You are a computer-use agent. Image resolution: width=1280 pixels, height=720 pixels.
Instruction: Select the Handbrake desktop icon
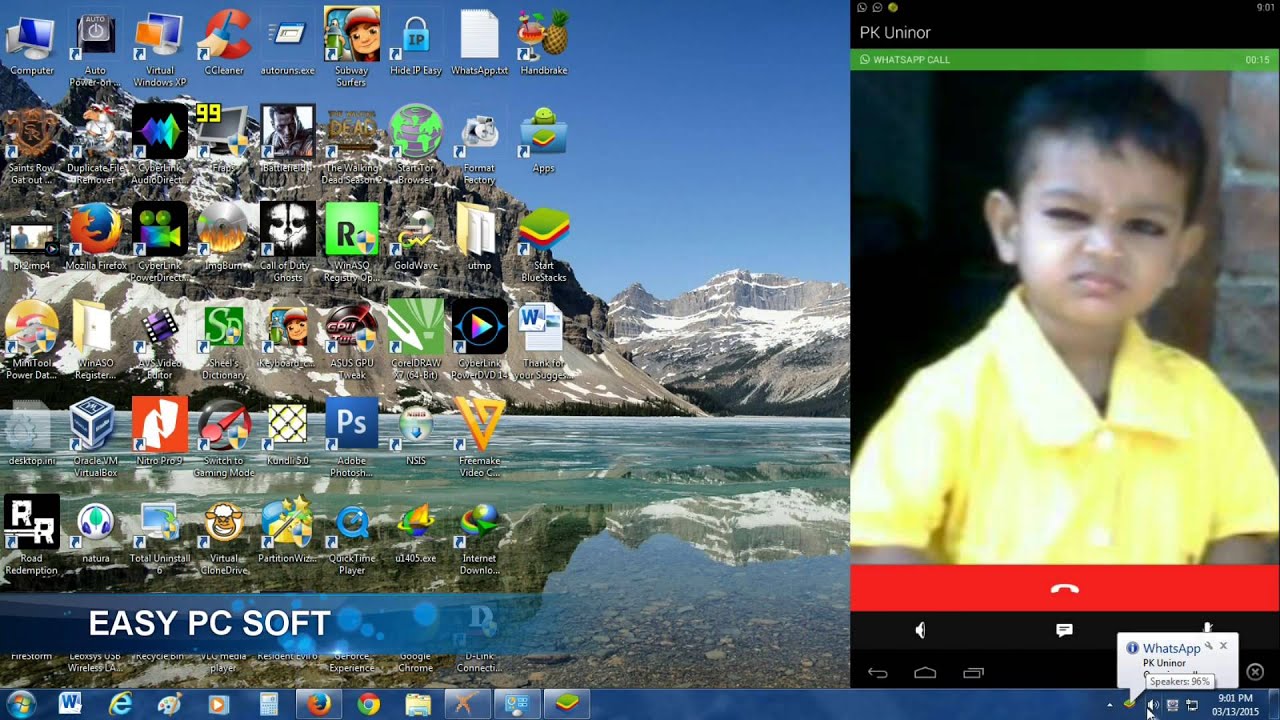tap(544, 42)
